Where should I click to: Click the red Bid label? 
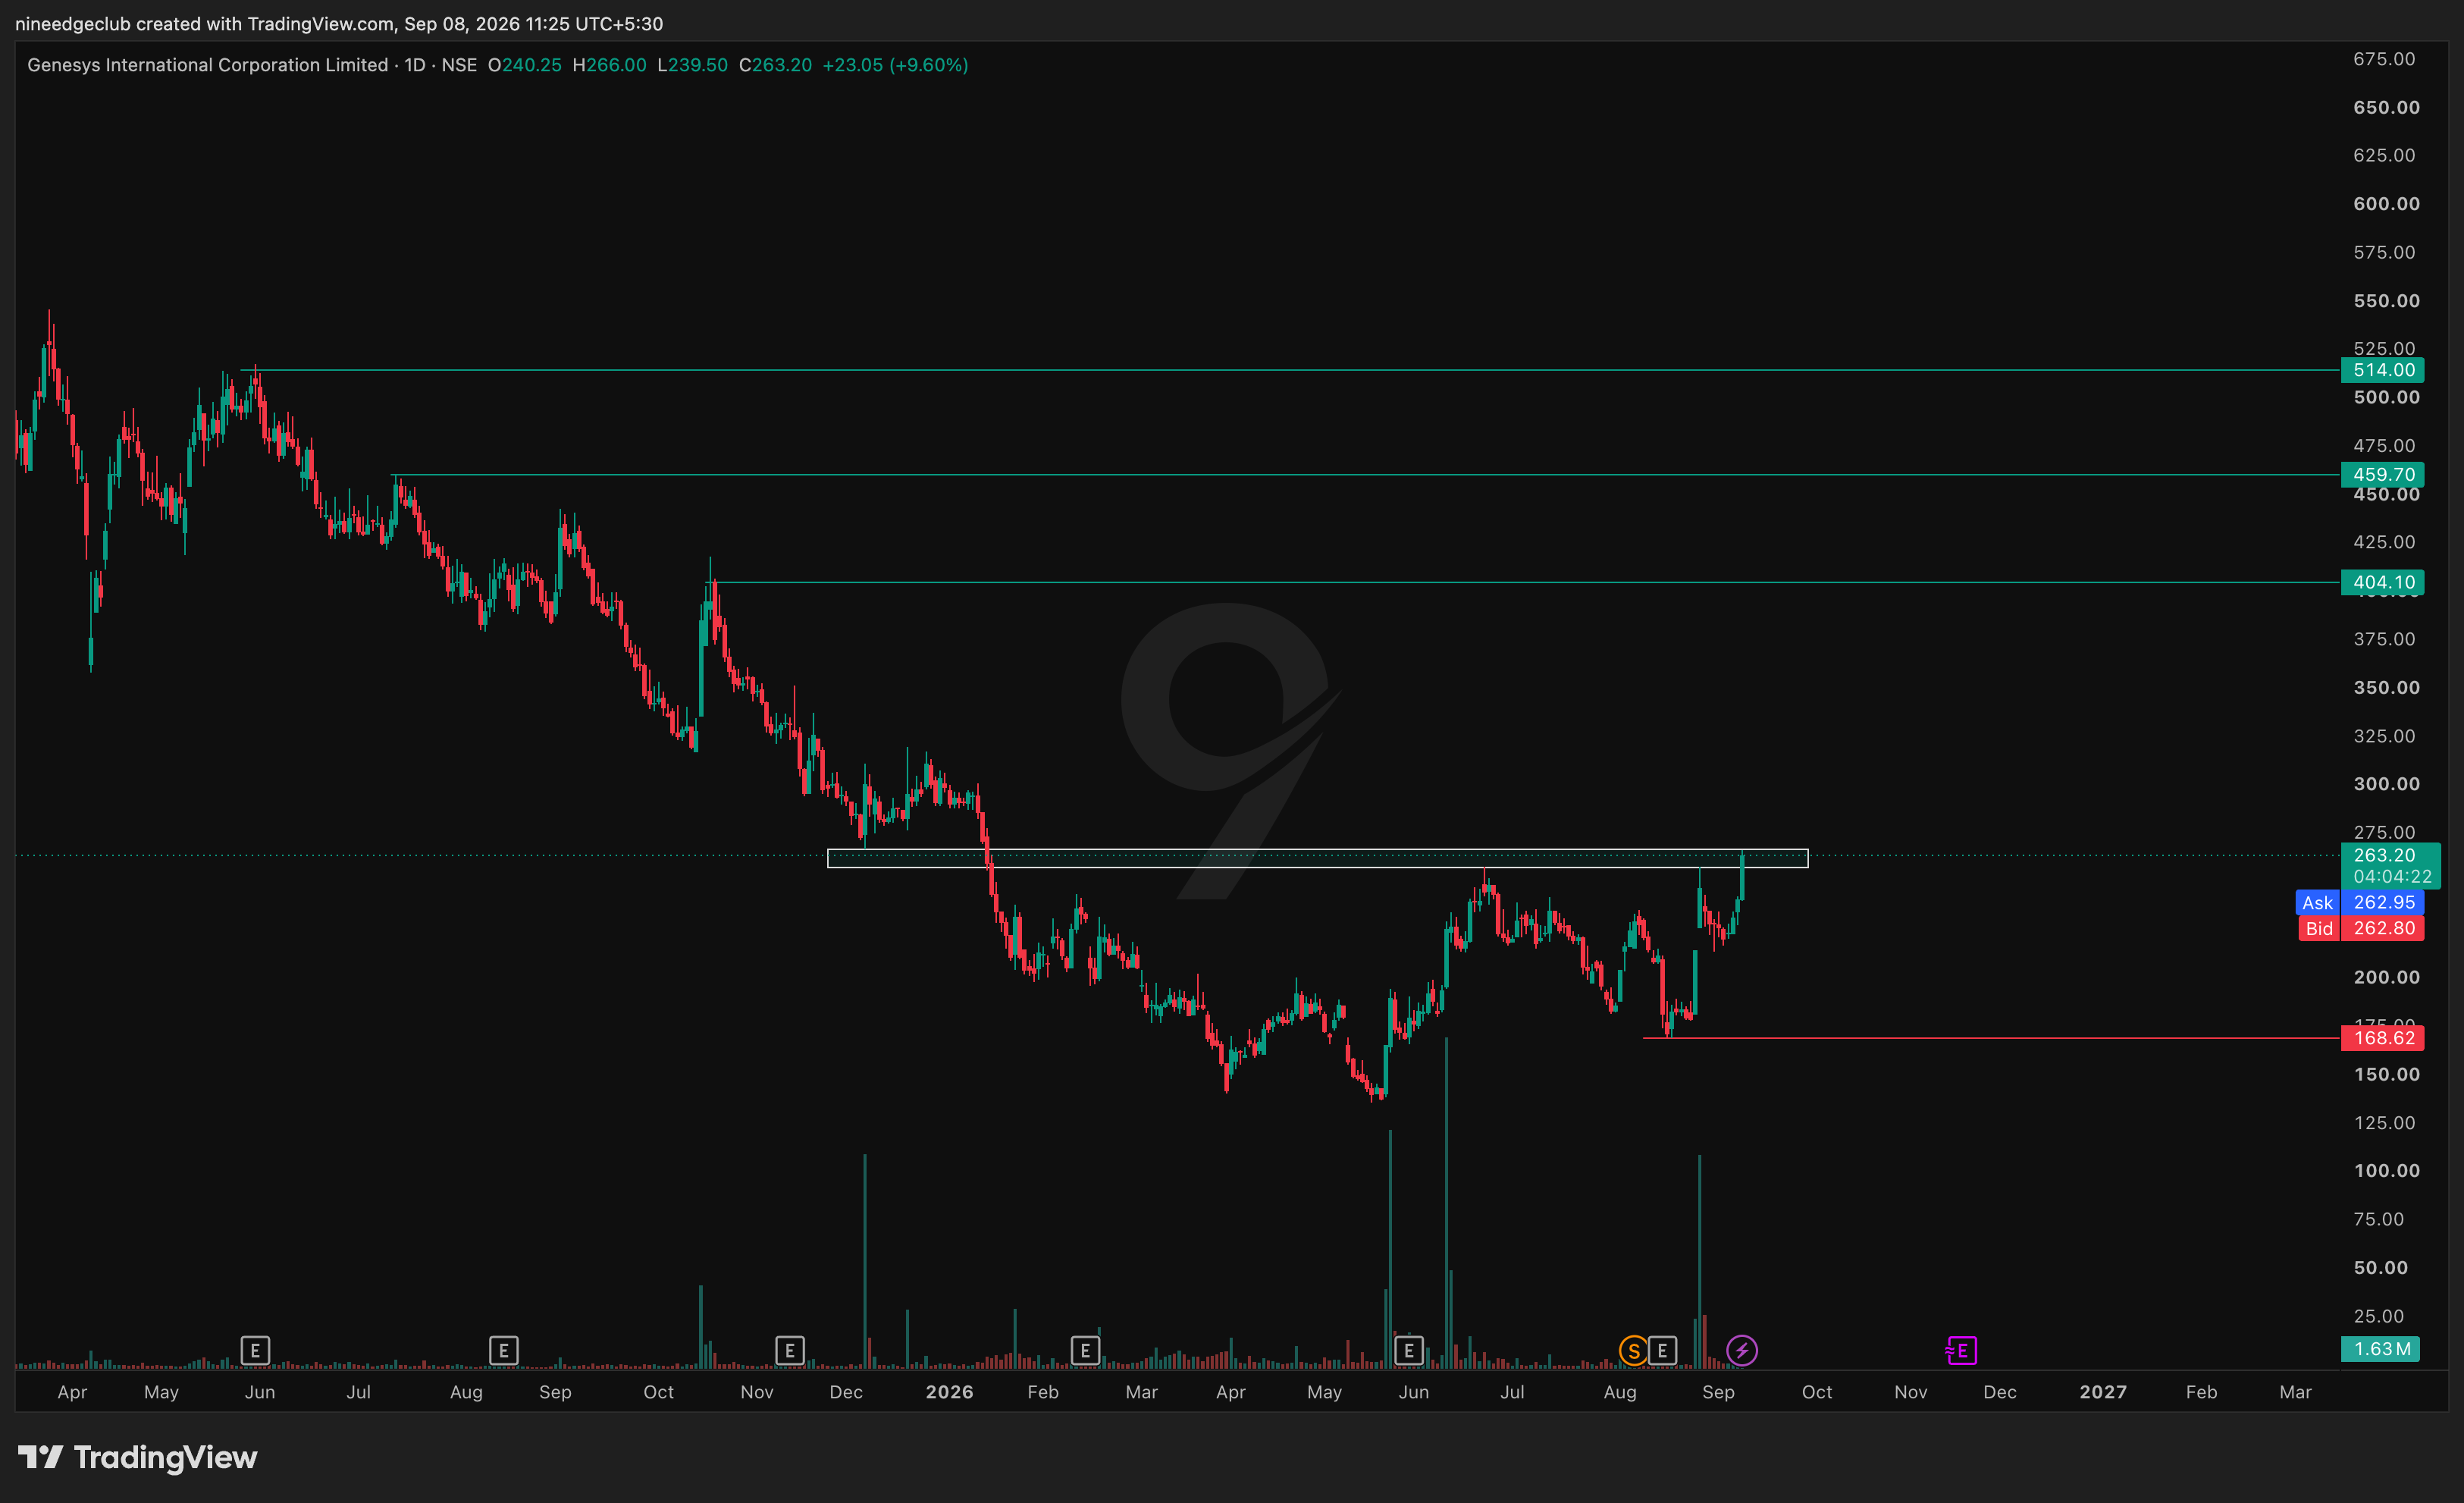(x=2318, y=929)
